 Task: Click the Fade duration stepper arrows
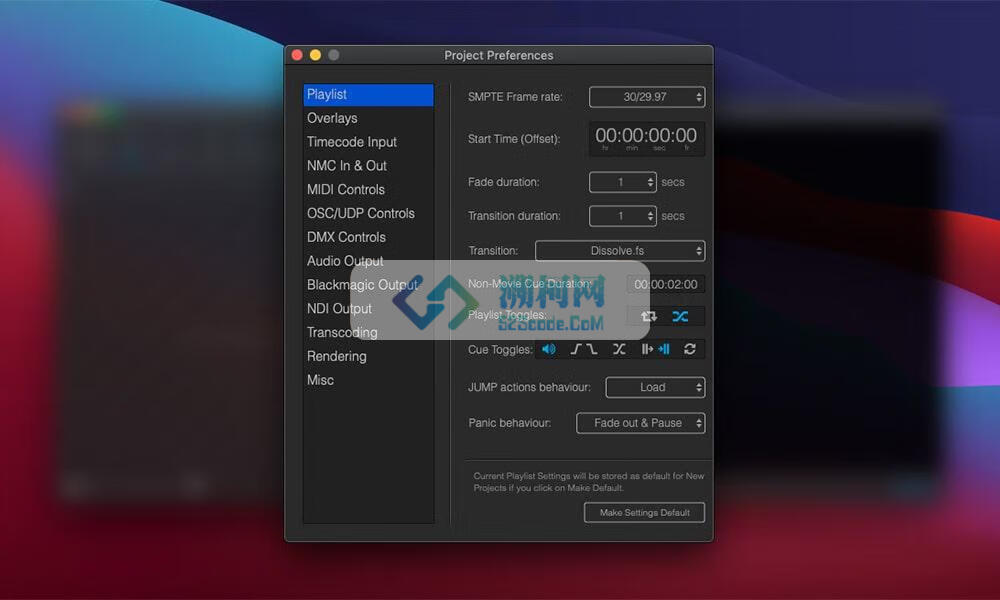point(650,182)
